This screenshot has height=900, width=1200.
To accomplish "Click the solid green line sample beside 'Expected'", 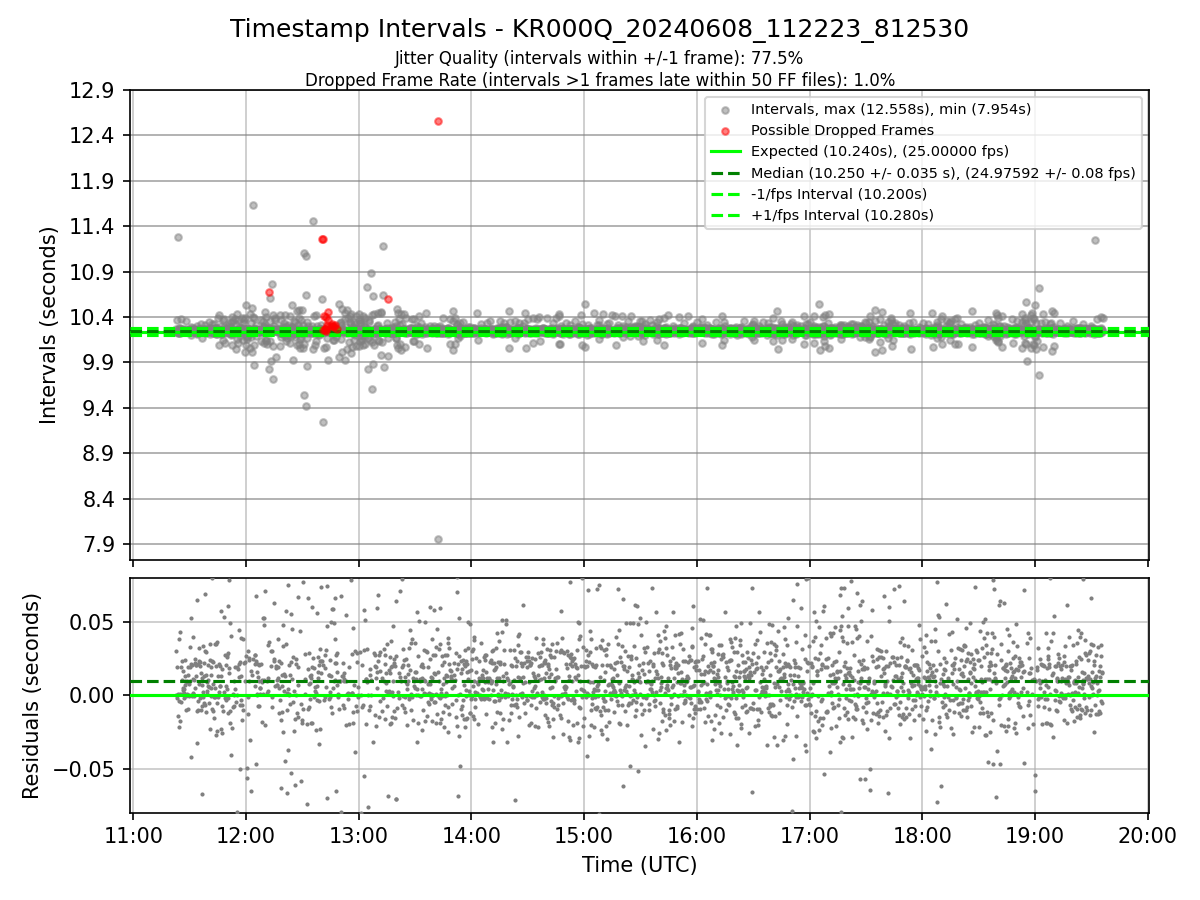I will tap(726, 152).
